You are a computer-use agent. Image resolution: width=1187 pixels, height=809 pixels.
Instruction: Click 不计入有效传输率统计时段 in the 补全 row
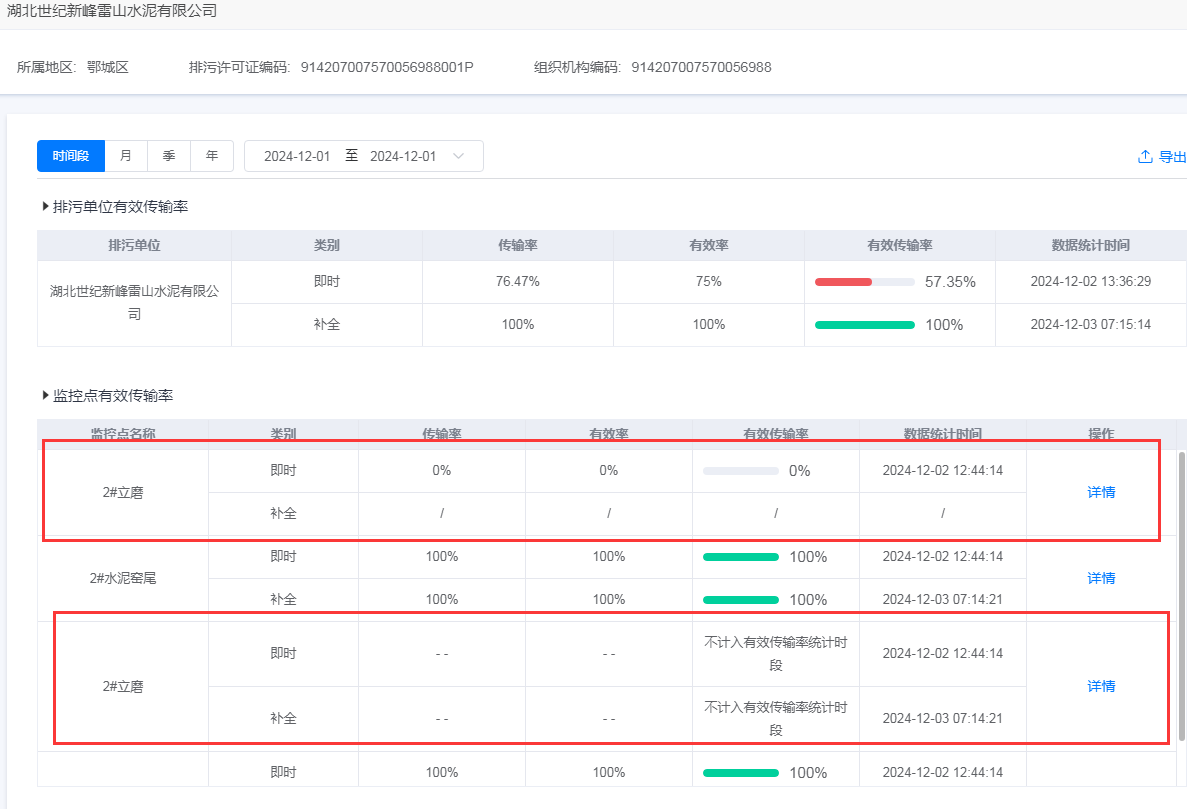point(775,719)
